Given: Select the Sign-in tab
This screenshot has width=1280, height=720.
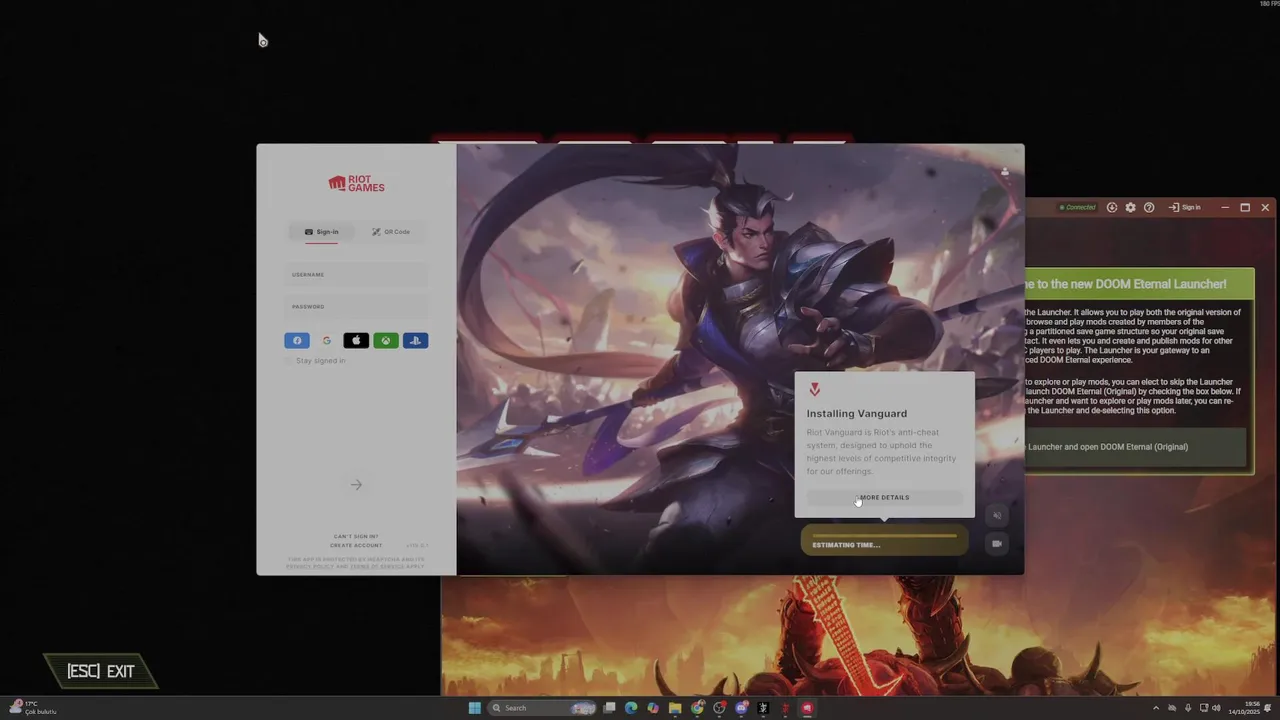Looking at the screenshot, I should 322,232.
